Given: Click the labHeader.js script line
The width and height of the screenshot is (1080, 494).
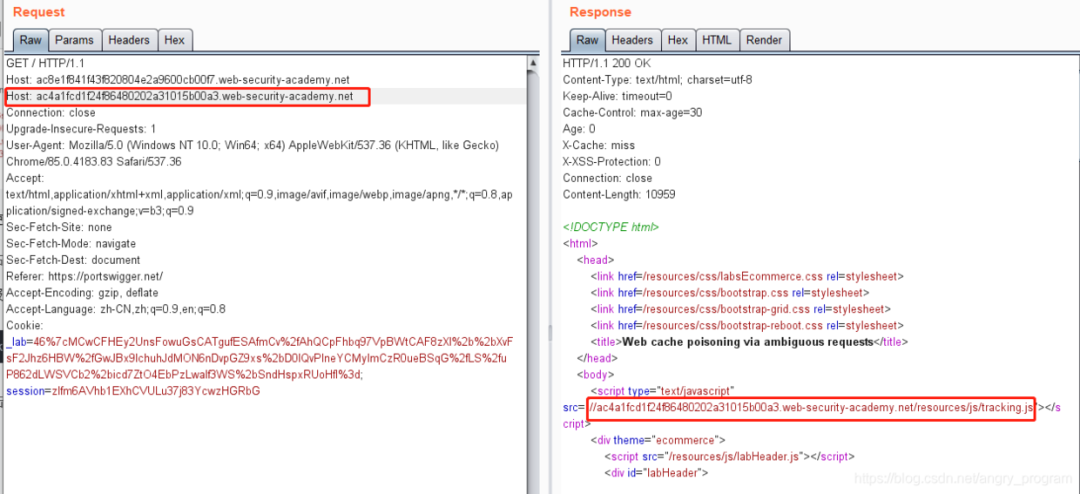Looking at the screenshot, I should (728, 456).
